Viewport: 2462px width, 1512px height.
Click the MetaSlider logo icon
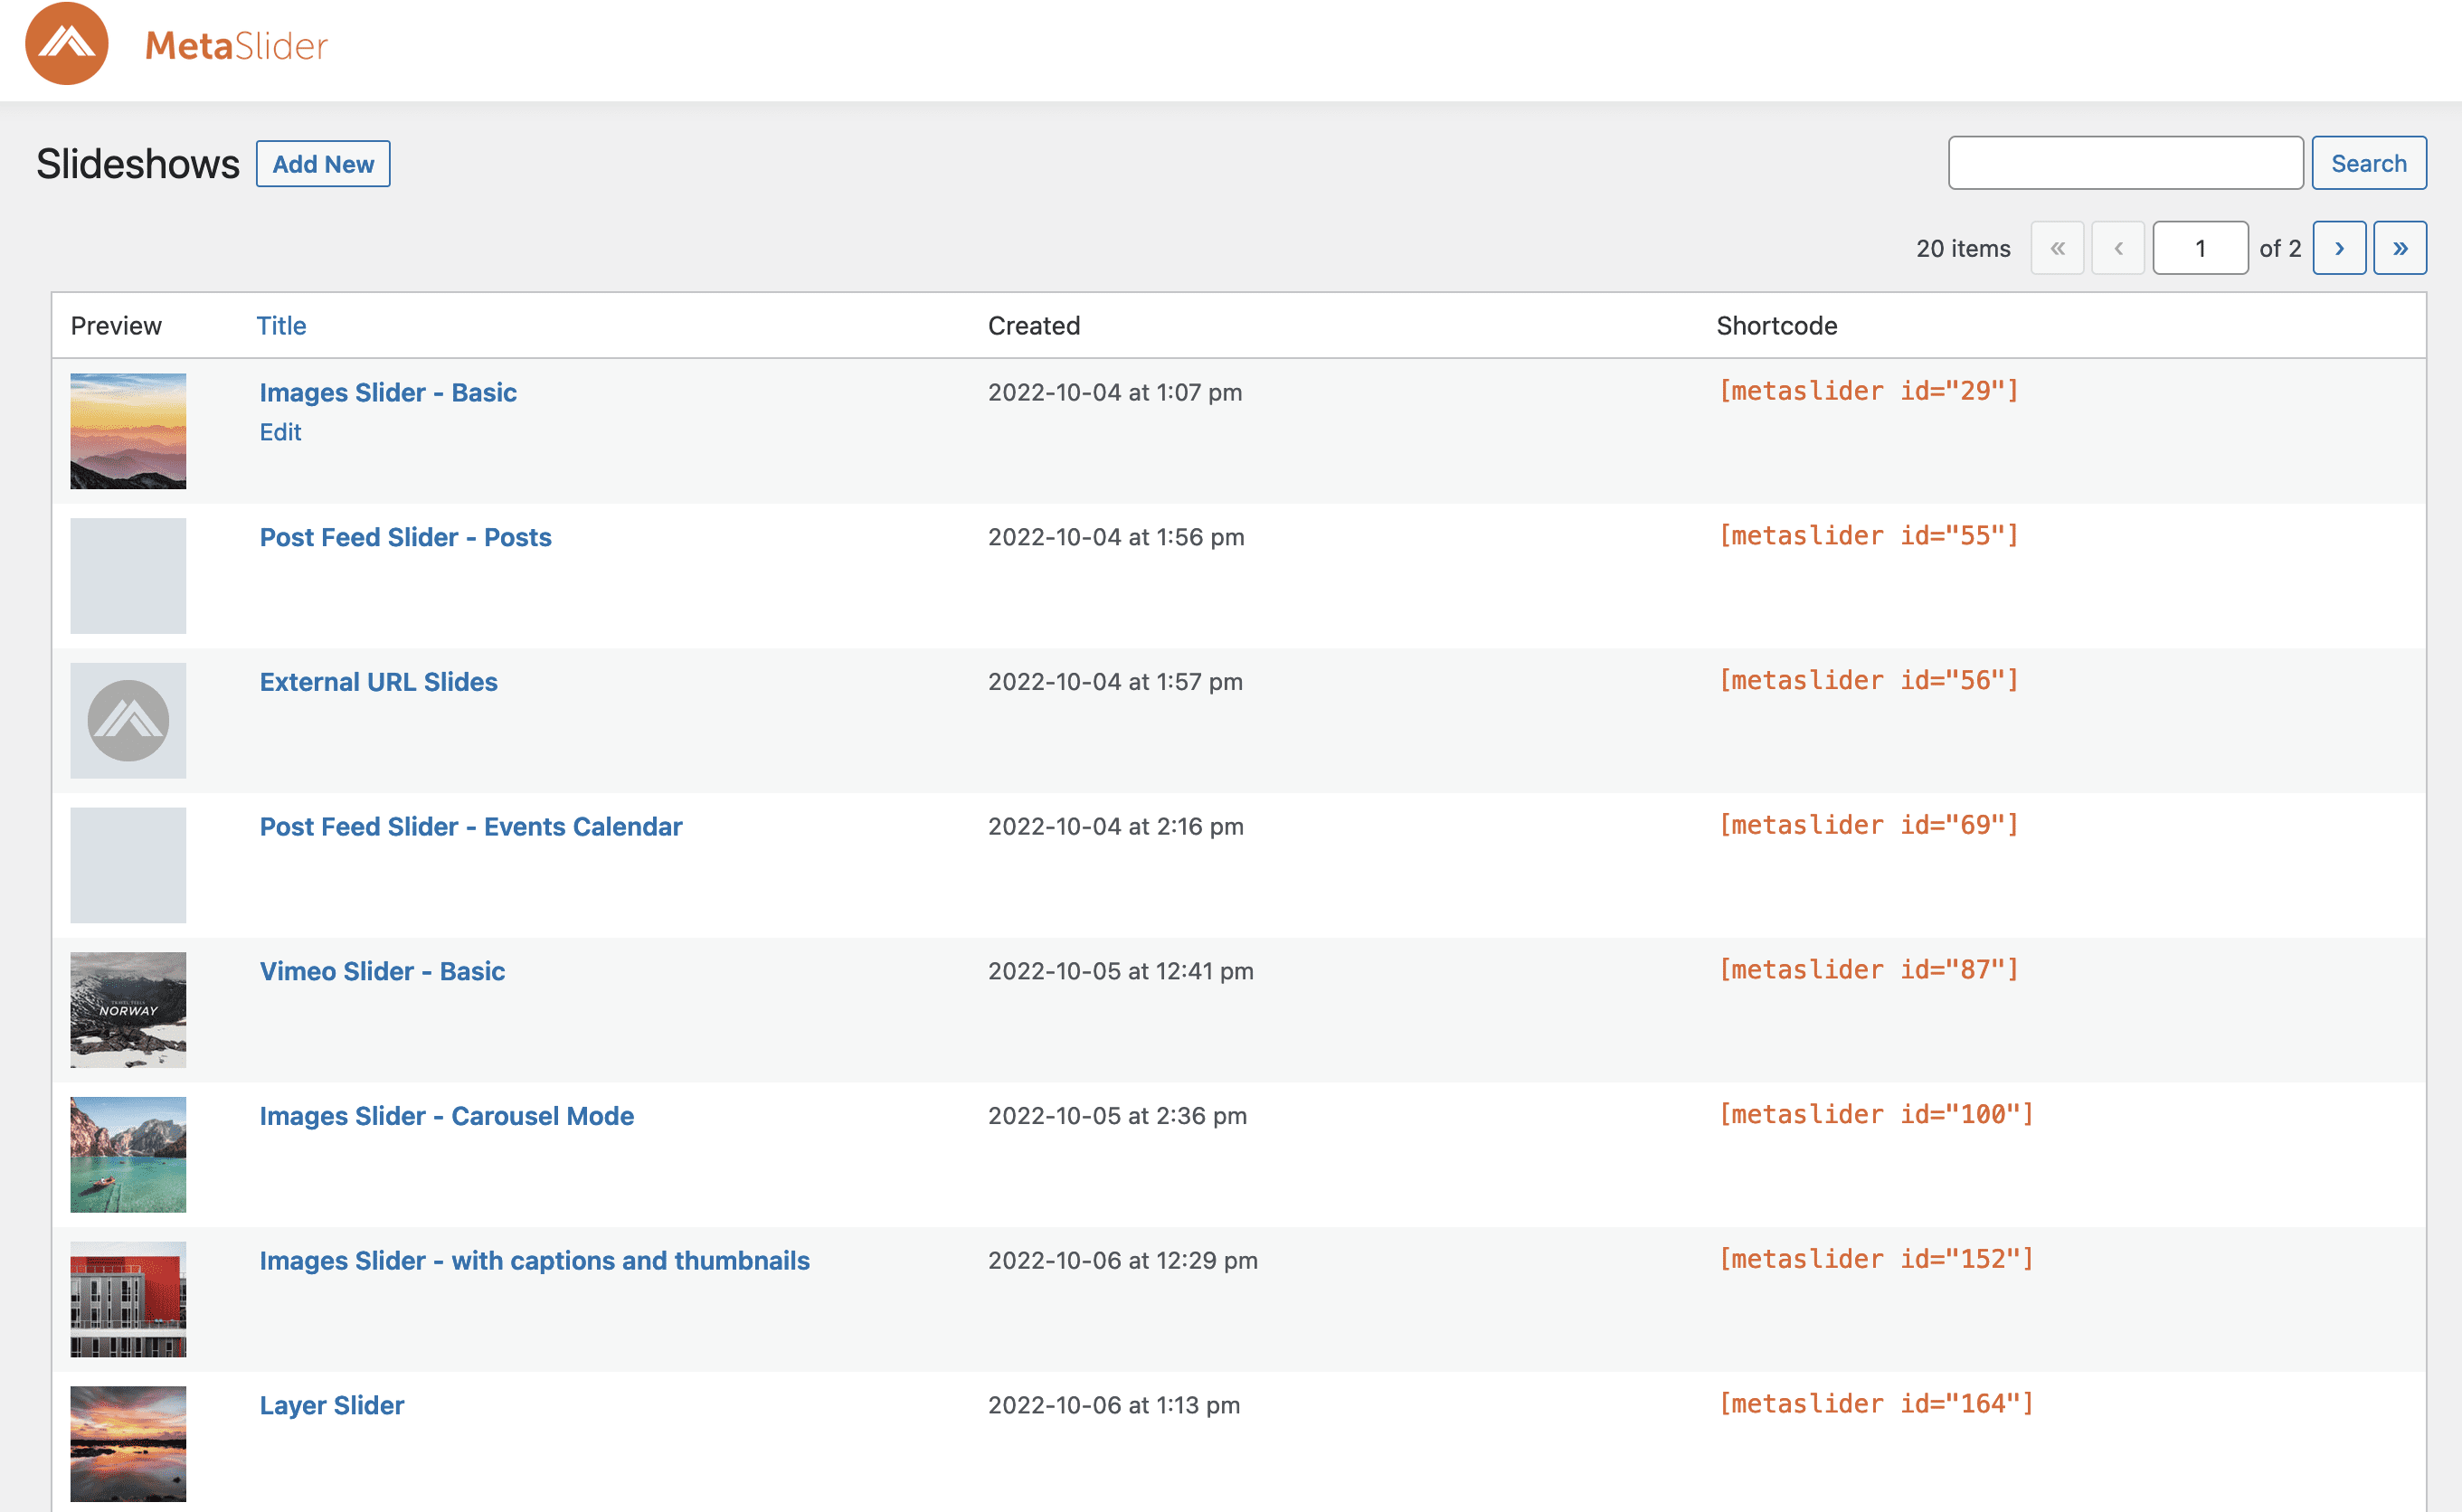(66, 44)
